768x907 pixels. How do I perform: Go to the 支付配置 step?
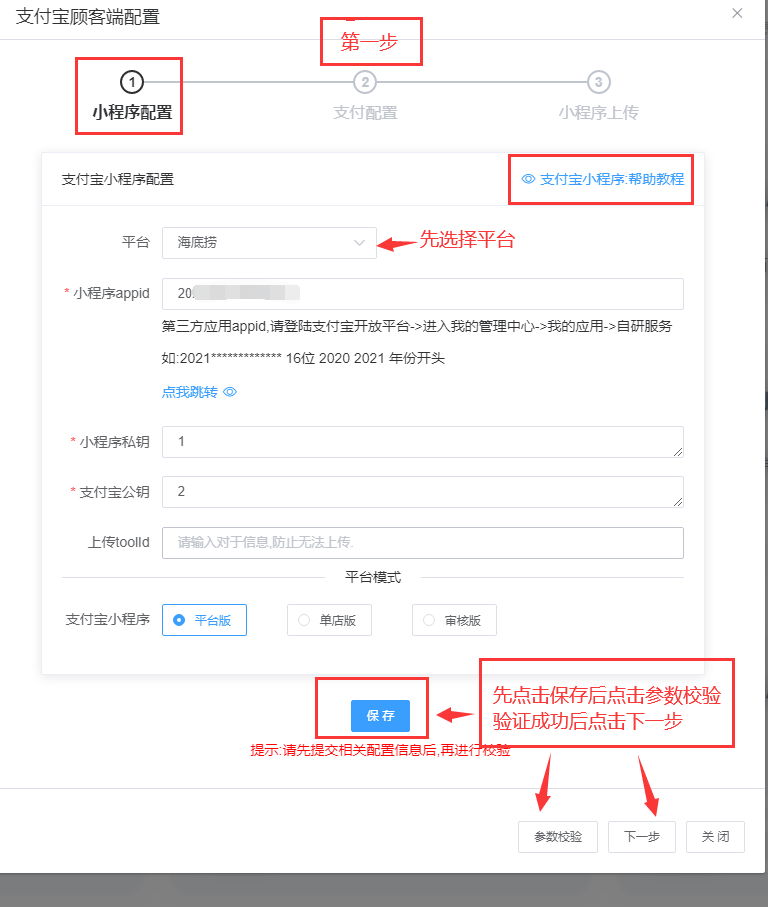[365, 112]
